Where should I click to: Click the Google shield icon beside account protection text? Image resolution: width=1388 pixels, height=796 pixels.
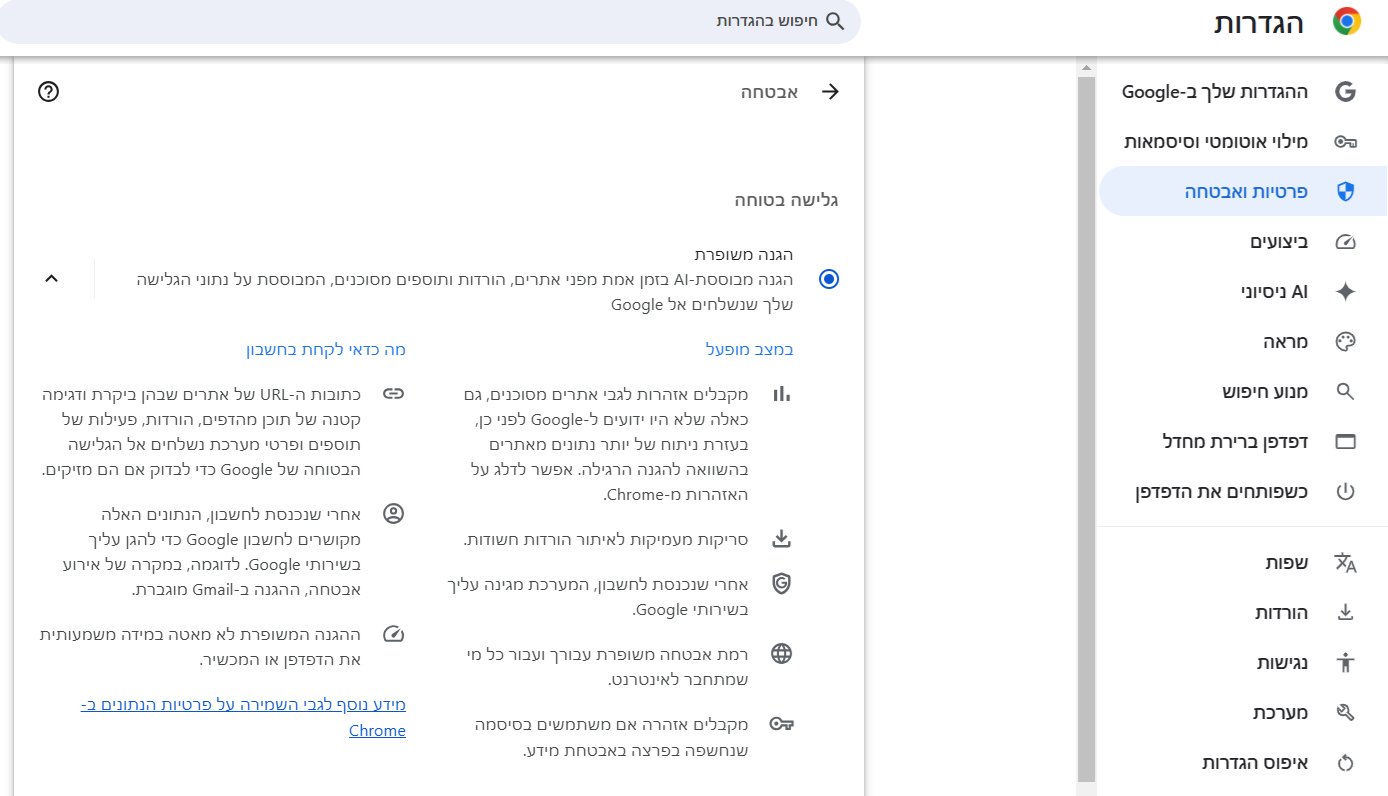tap(782, 583)
